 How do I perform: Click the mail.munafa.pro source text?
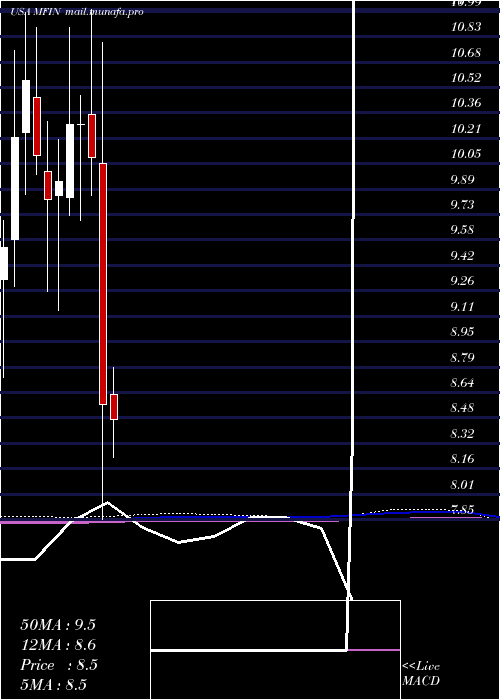click(104, 12)
